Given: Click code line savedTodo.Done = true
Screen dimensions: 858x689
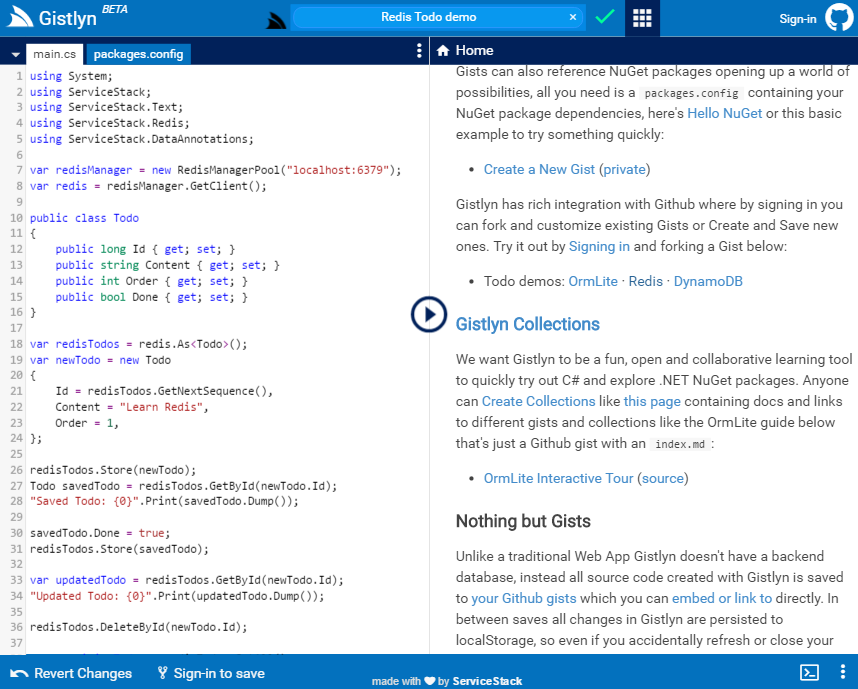Looking at the screenshot, I should click(100, 533).
